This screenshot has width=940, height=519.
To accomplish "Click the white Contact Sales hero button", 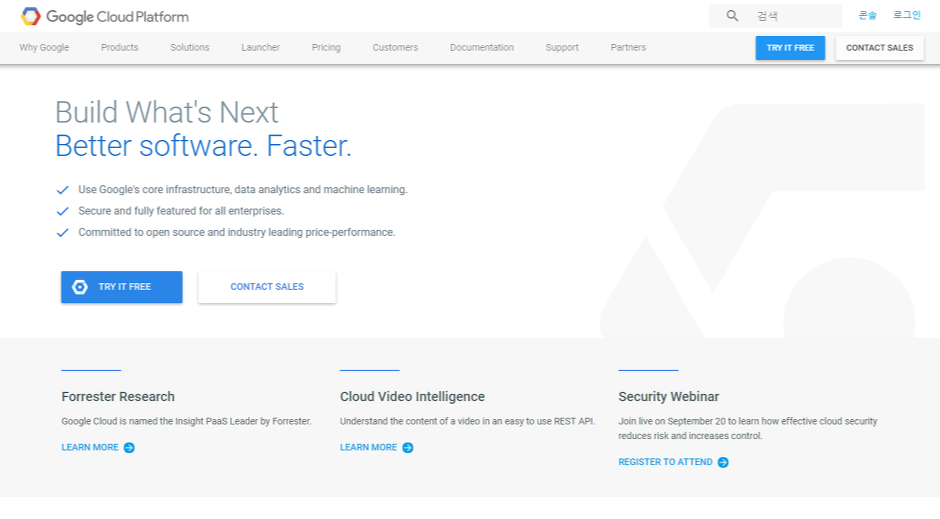I will [267, 287].
